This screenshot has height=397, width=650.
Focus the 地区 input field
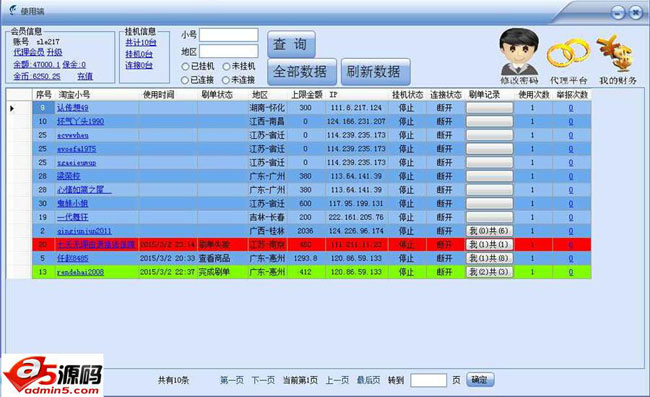pyautogui.click(x=229, y=51)
